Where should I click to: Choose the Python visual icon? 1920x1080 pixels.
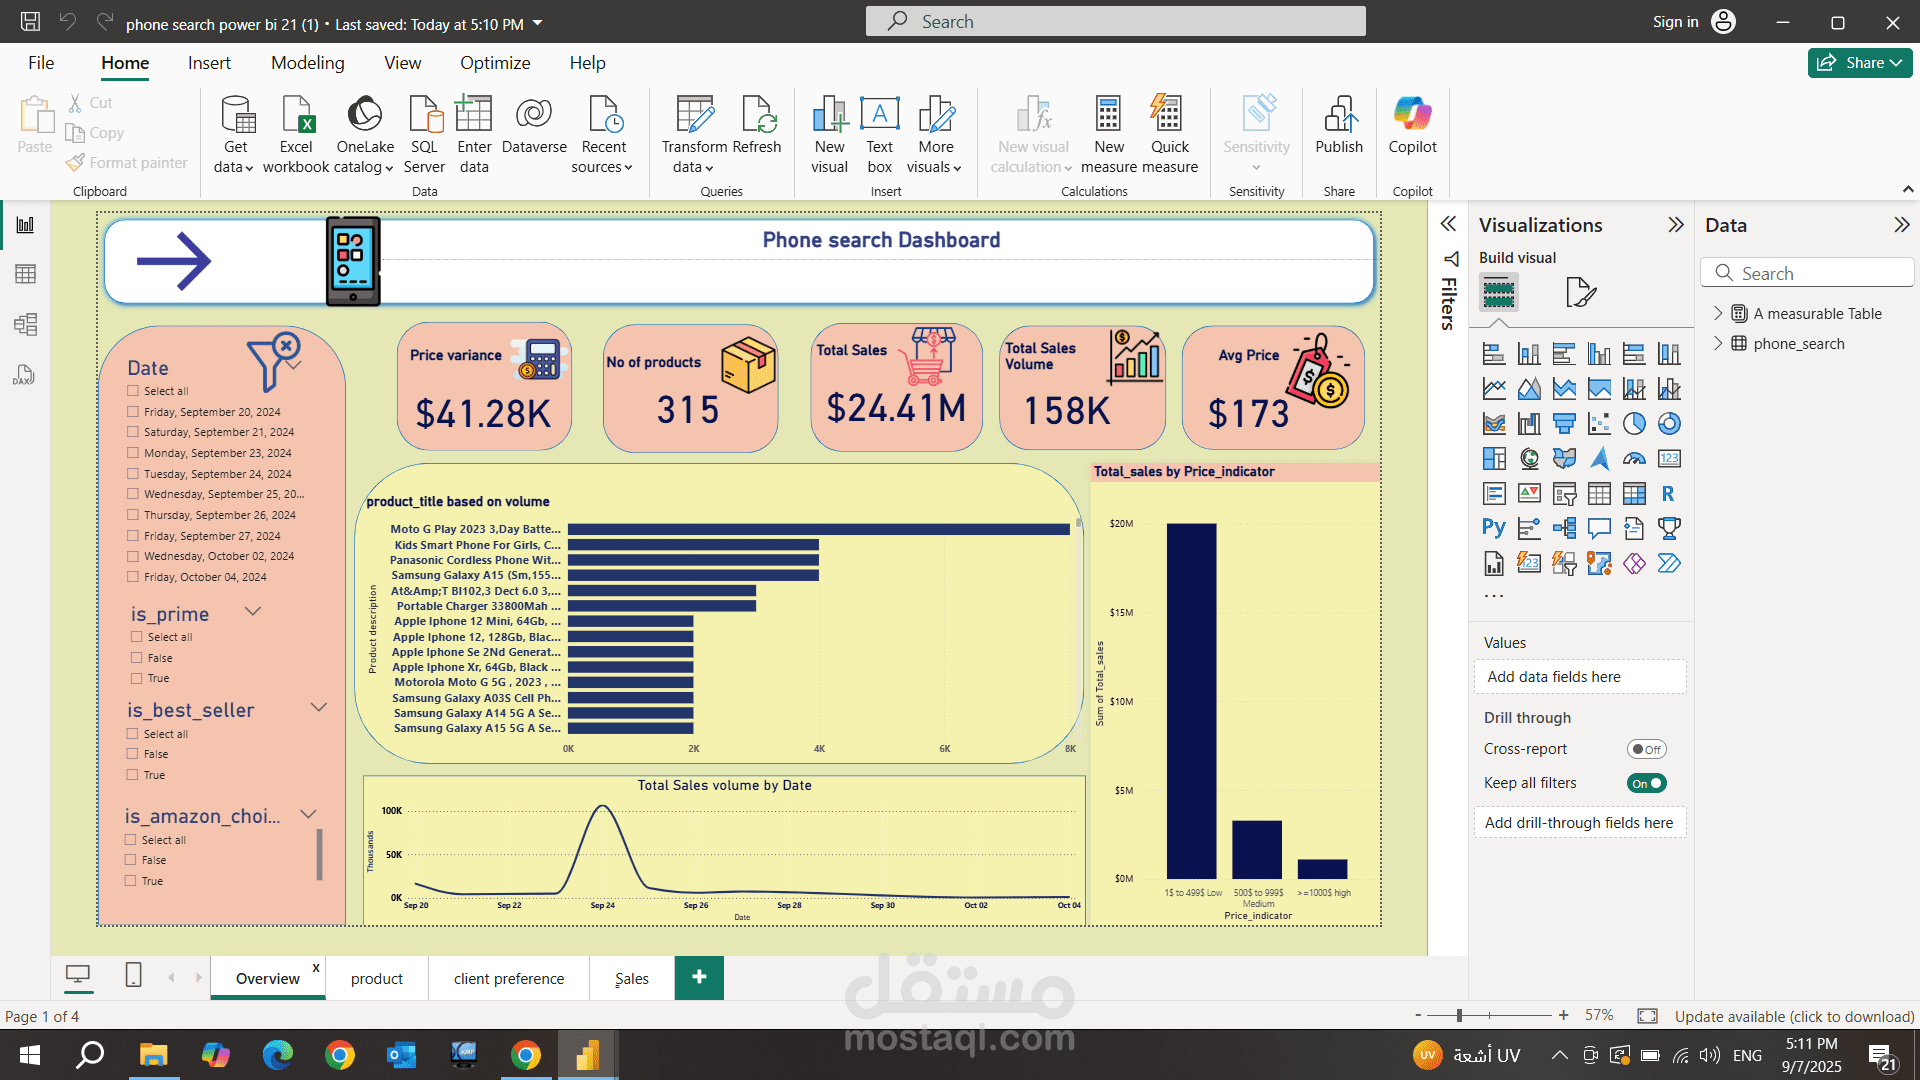click(x=1494, y=528)
